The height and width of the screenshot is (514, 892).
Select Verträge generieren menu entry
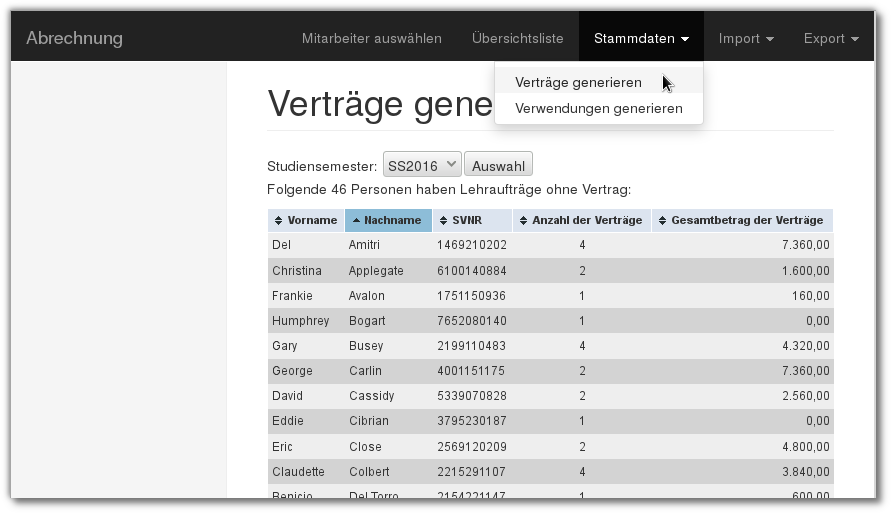click(x=578, y=82)
